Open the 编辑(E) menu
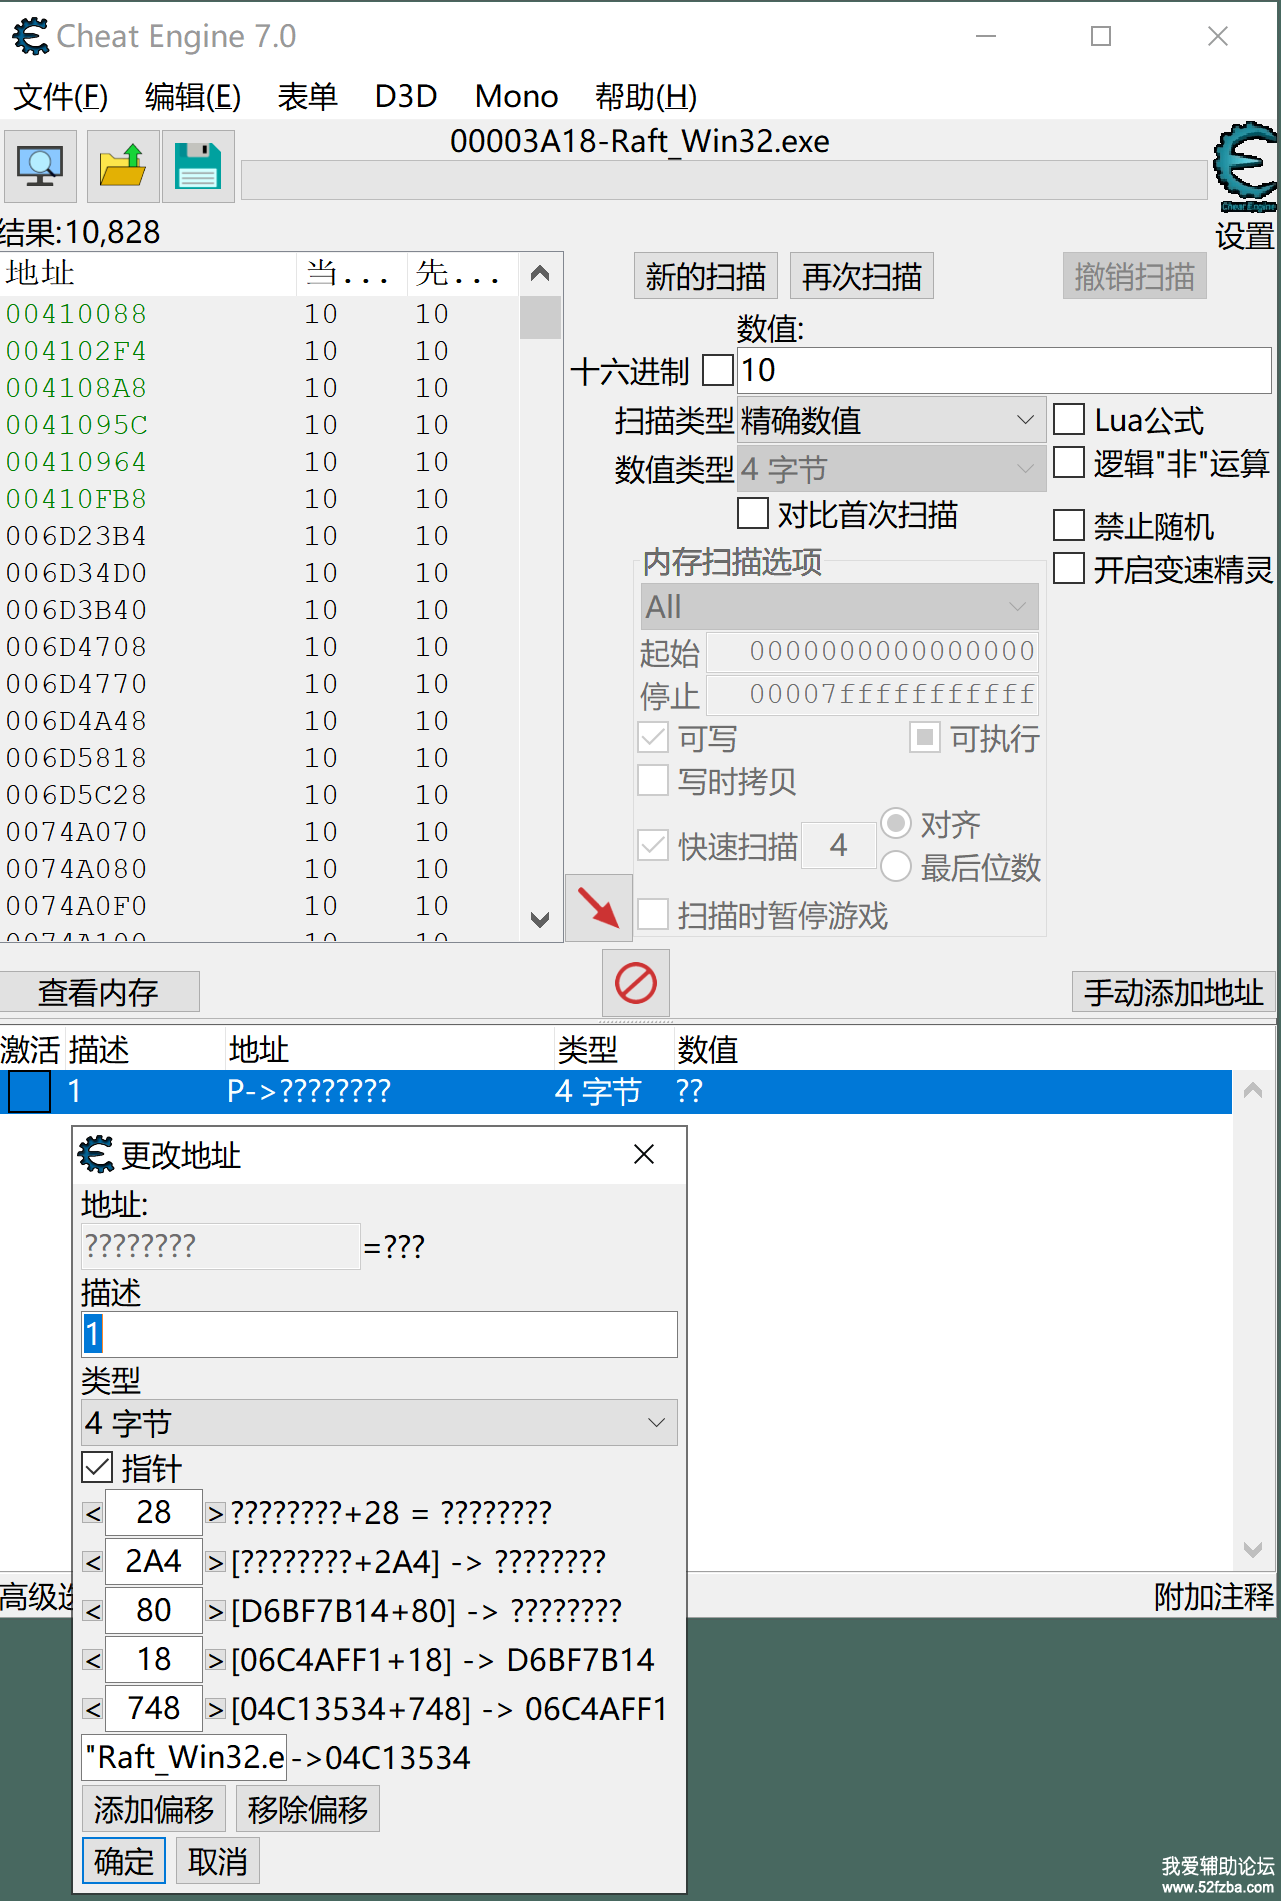 (193, 96)
